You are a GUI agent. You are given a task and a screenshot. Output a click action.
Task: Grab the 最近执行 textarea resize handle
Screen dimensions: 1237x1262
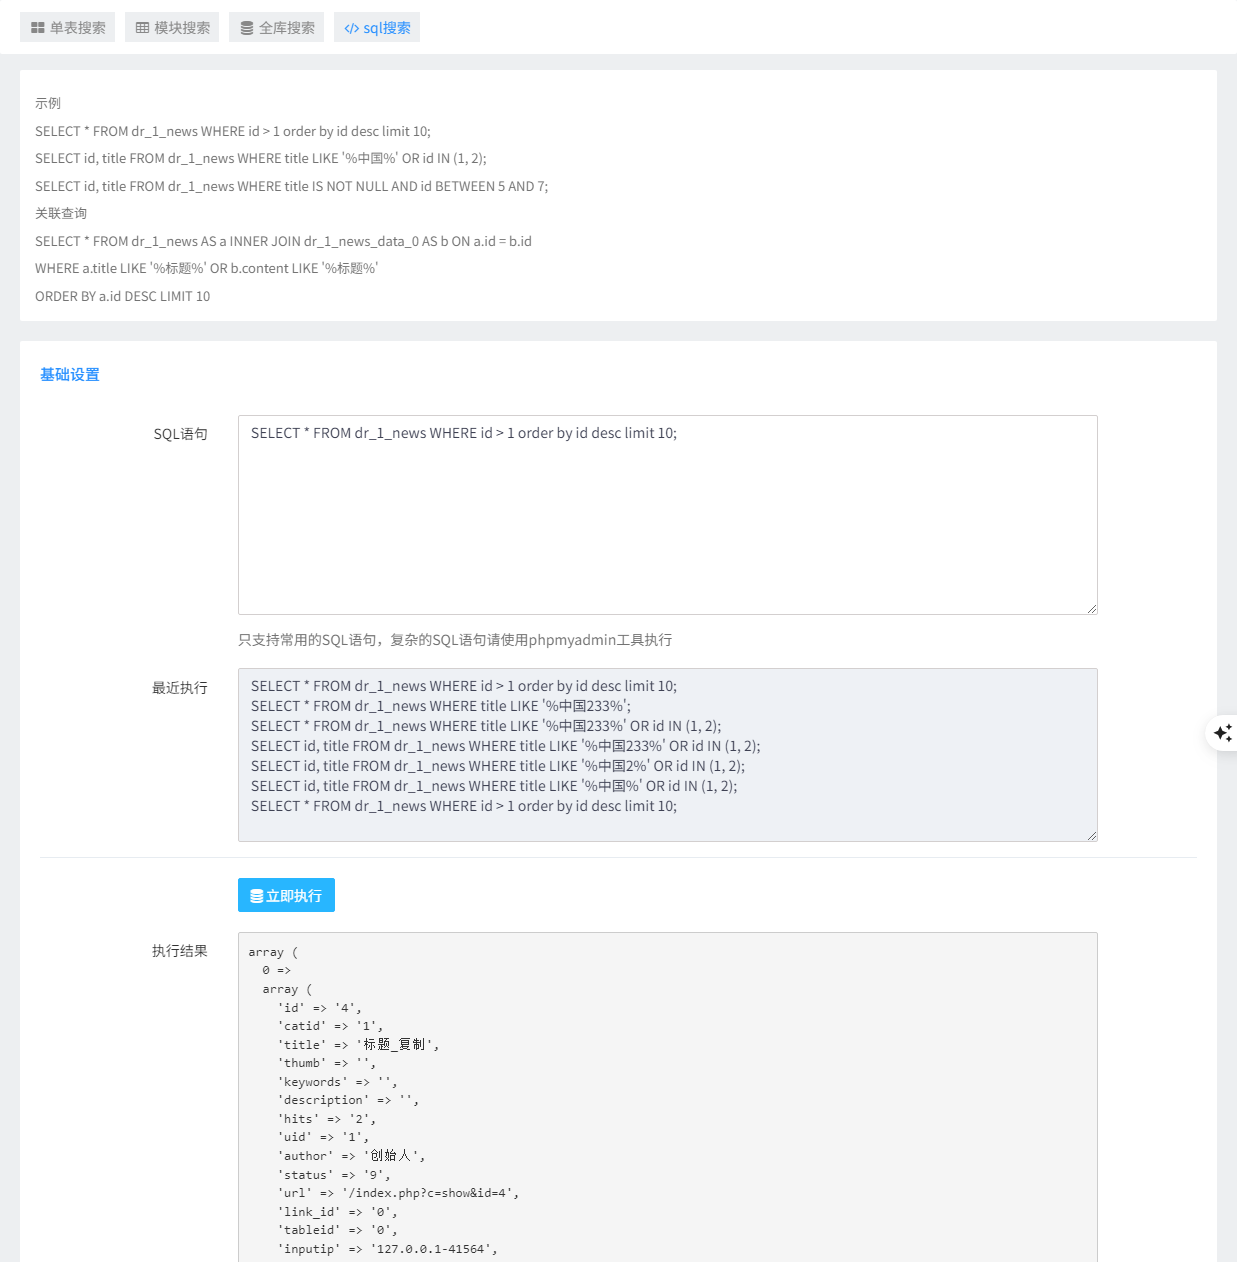pos(1091,835)
